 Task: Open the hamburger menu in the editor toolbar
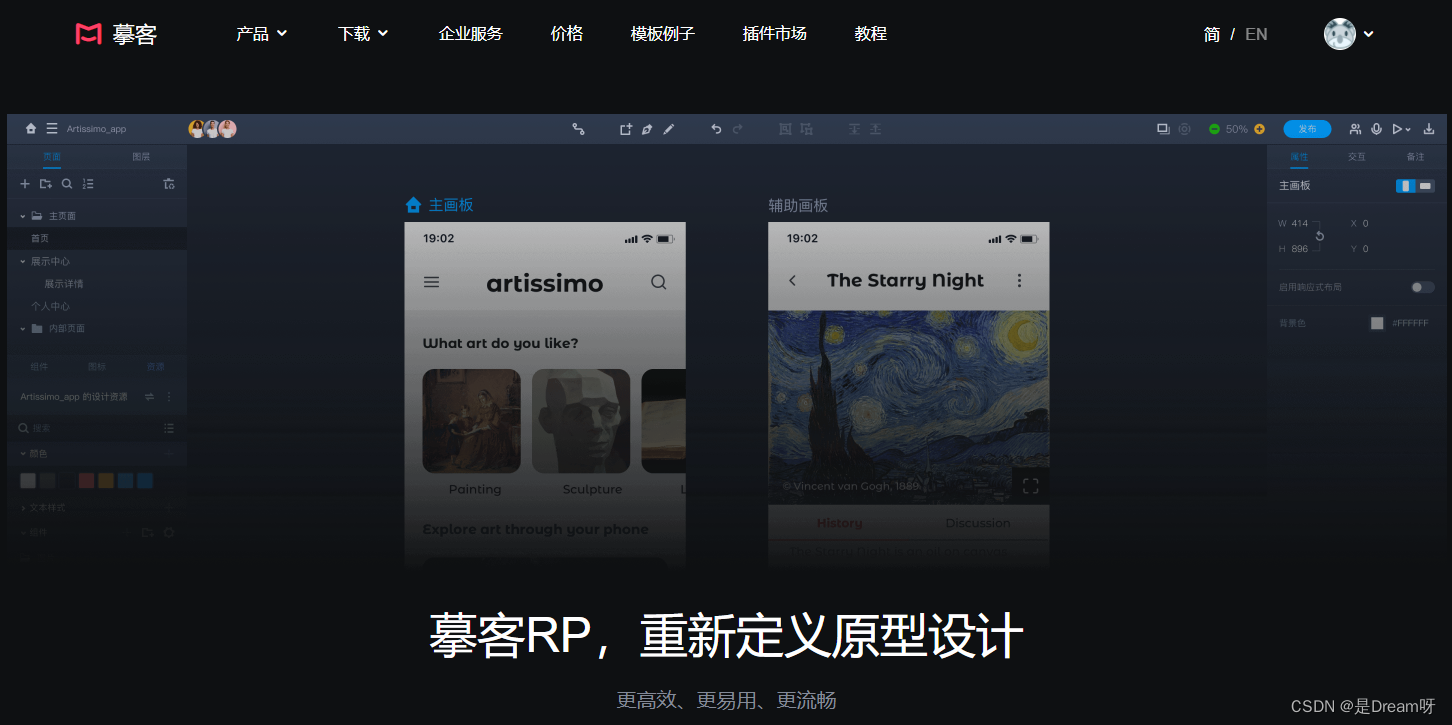(x=52, y=129)
